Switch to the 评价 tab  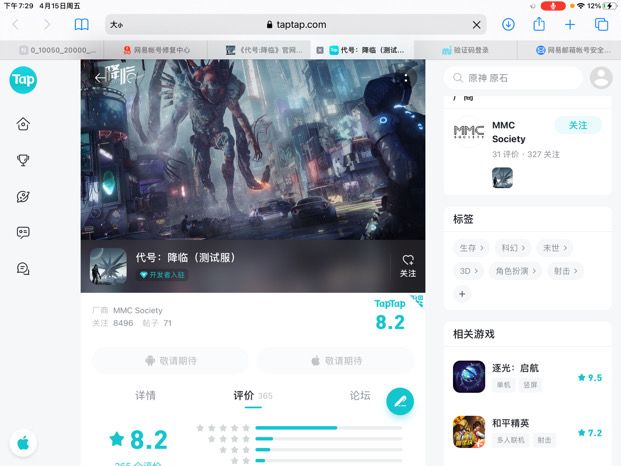[x=253, y=395]
